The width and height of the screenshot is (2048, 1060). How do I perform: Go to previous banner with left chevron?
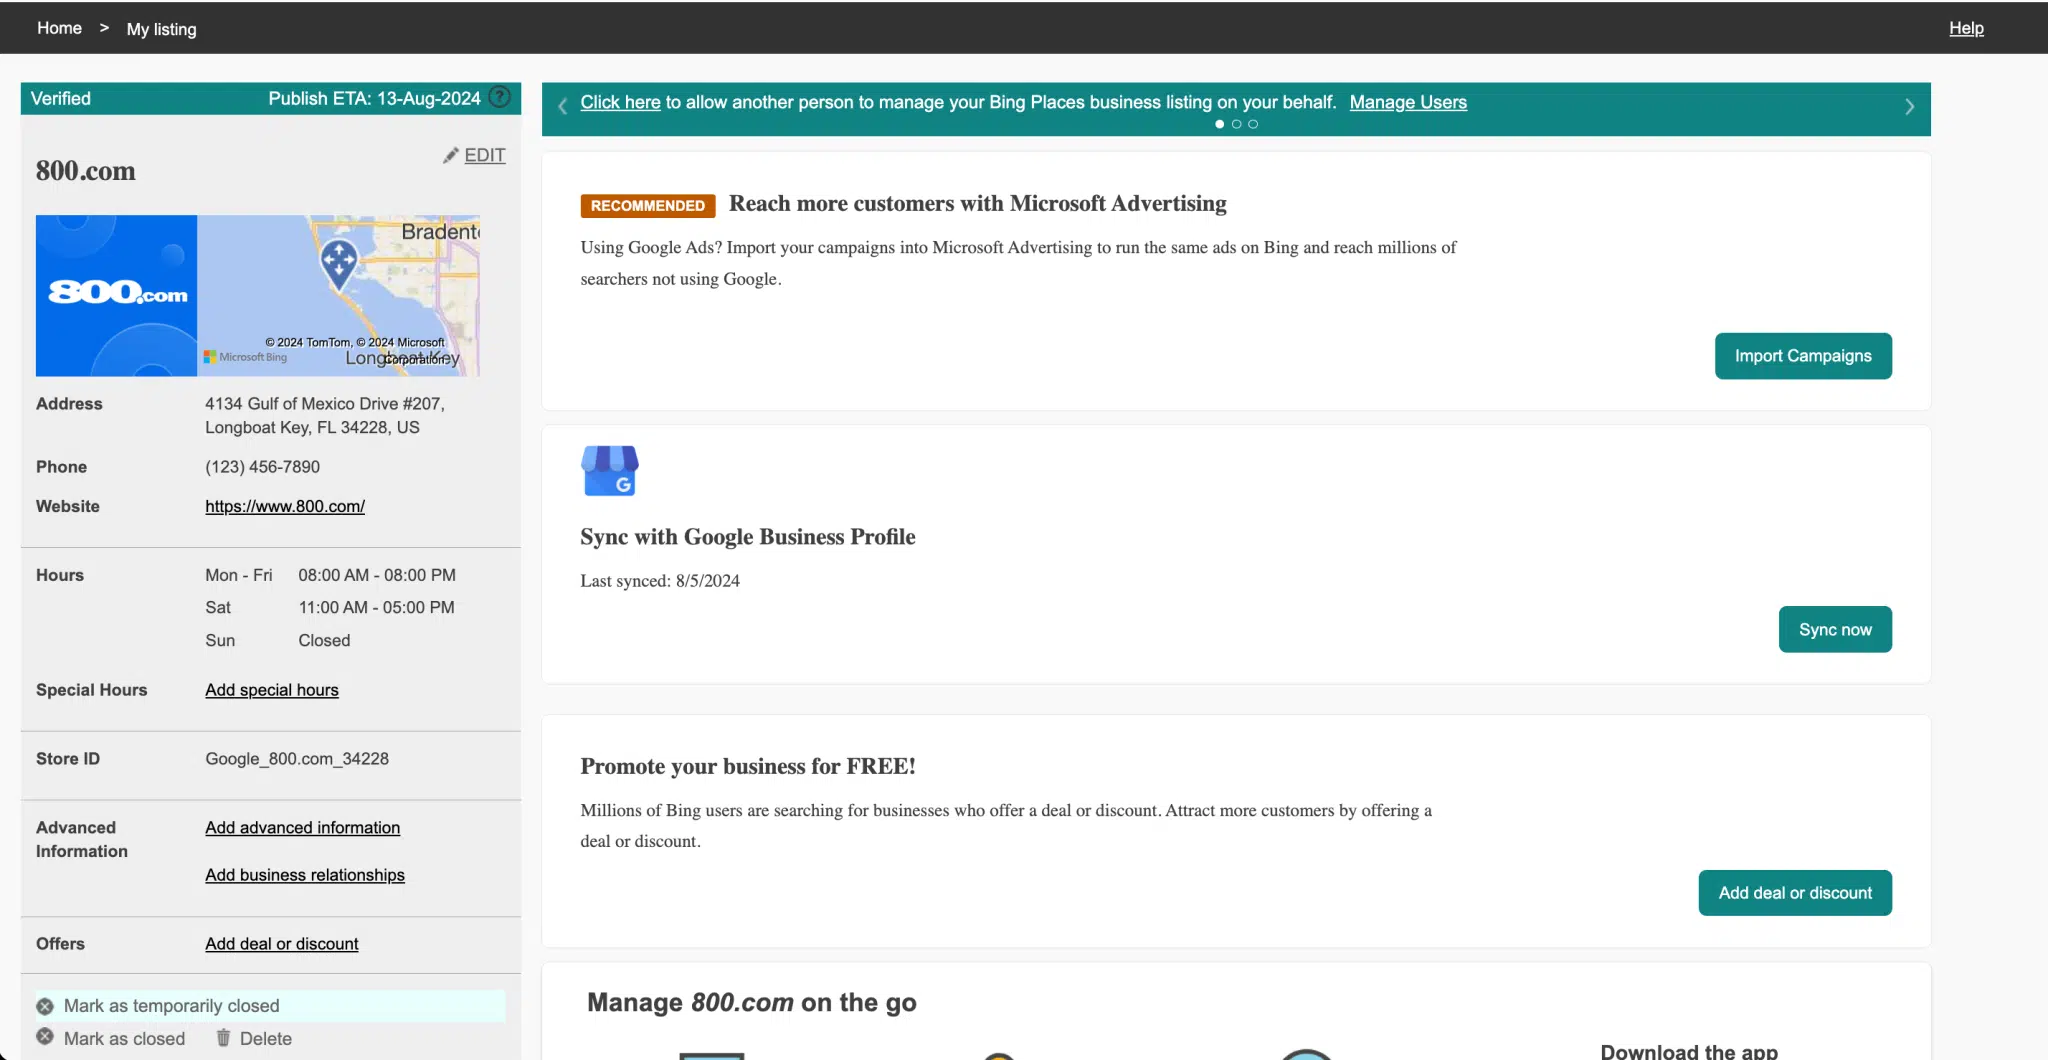tap(563, 106)
